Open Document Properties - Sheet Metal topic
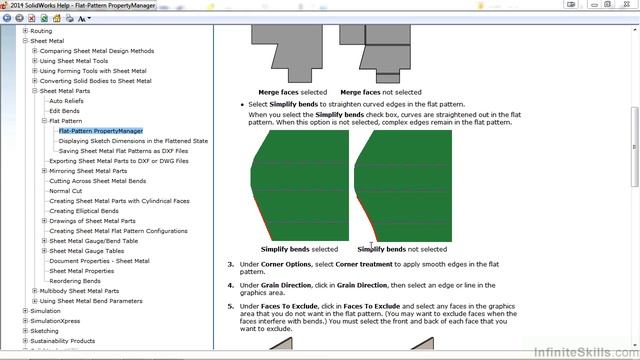Image resolution: width=640 pixels, height=360 pixels. coord(99,261)
